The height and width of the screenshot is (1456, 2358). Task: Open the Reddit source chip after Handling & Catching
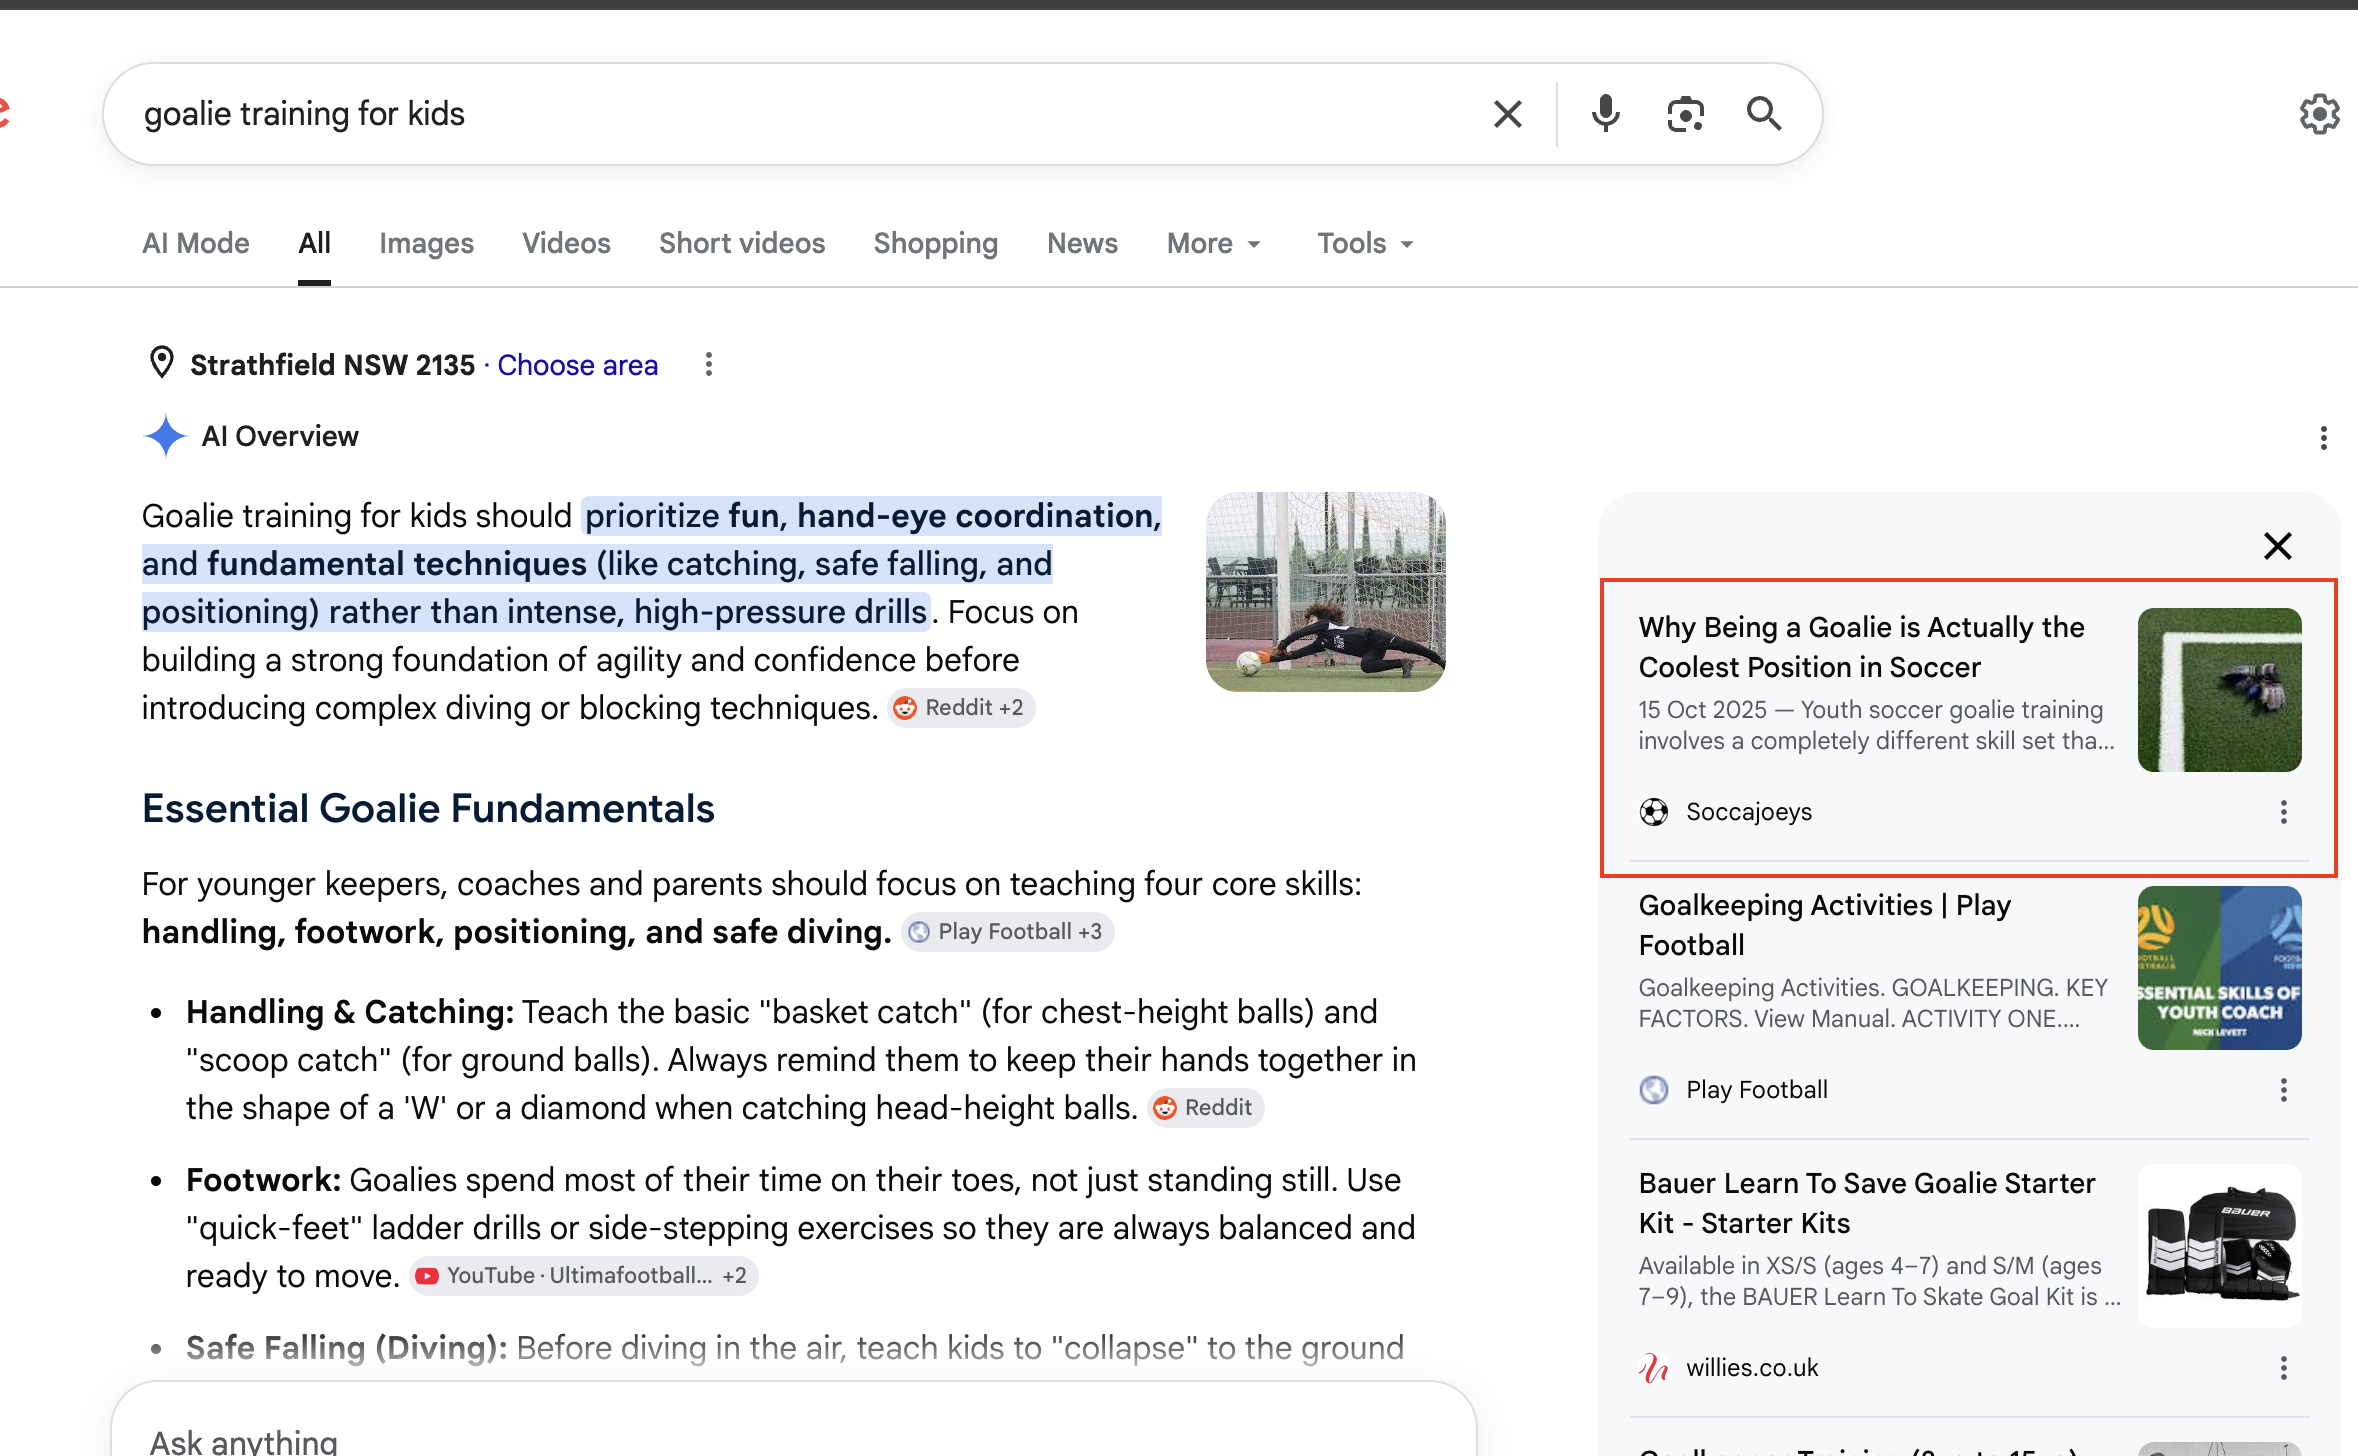[x=1205, y=1108]
